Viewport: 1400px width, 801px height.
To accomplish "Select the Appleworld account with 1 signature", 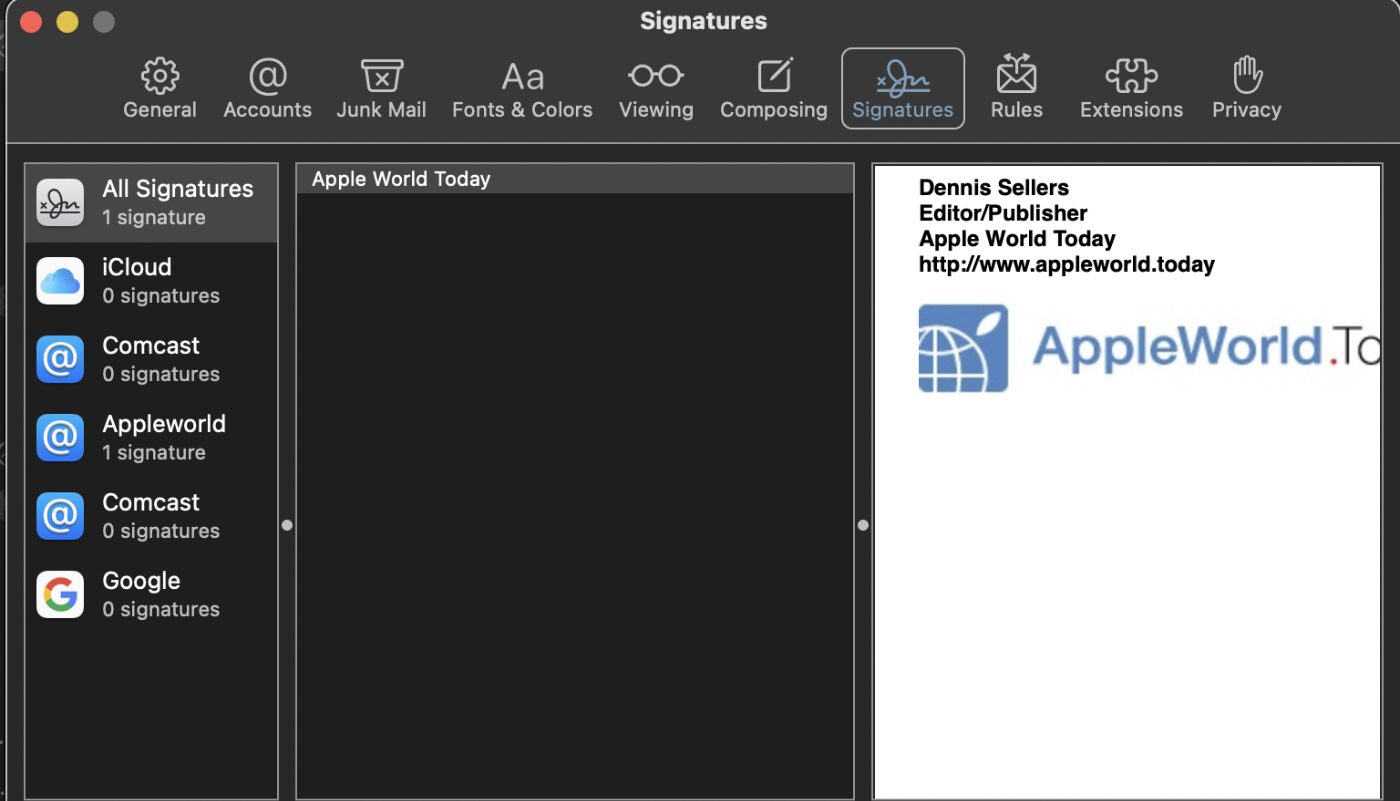I will click(x=151, y=437).
